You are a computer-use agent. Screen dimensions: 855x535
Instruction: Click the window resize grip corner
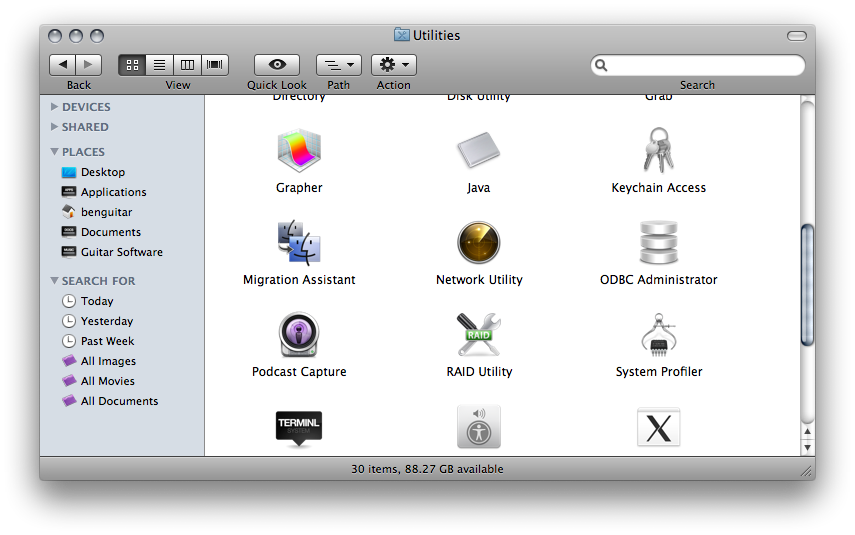coord(806,470)
